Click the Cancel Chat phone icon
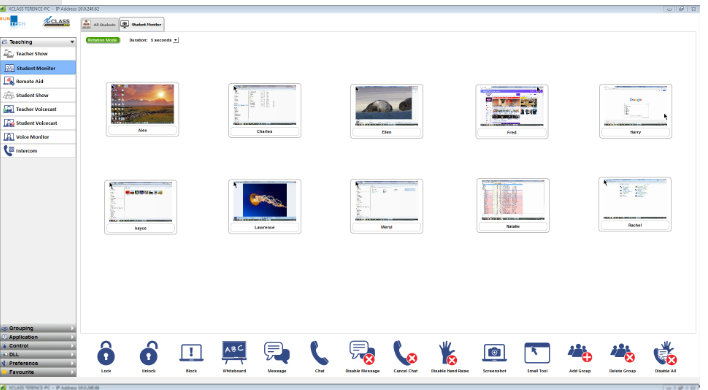Screen dimensions: 708x390 coord(405,353)
